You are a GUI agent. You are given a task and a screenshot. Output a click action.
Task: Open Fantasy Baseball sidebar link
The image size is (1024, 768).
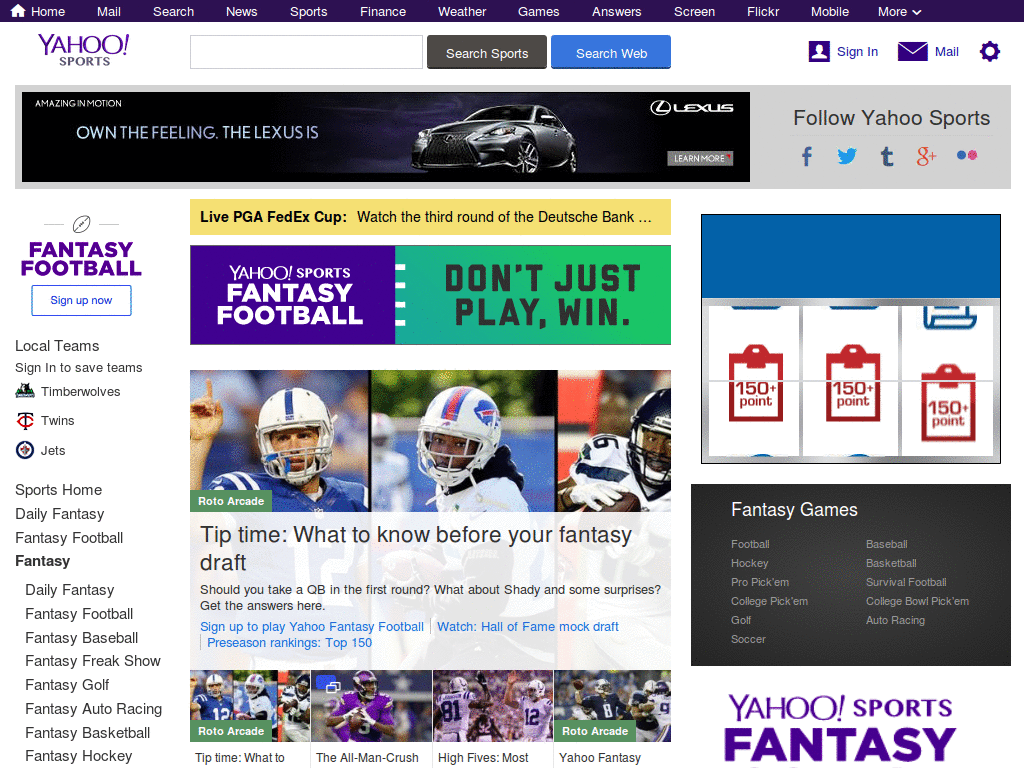click(x=82, y=637)
